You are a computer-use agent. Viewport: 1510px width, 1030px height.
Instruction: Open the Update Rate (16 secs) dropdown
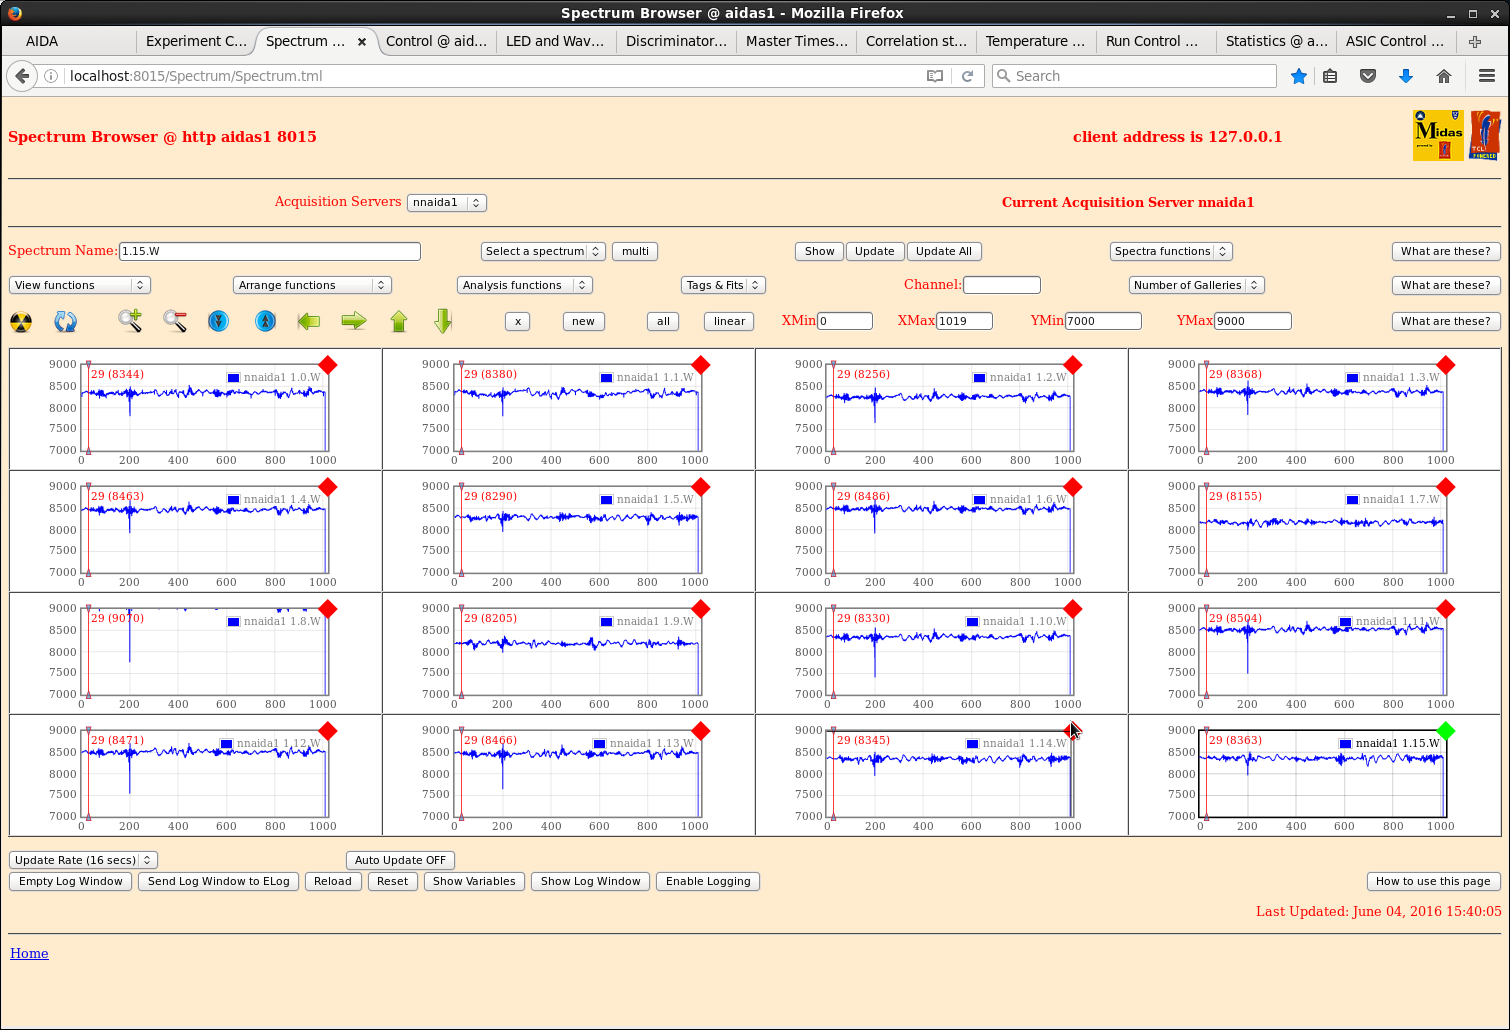pyautogui.click(x=83, y=860)
